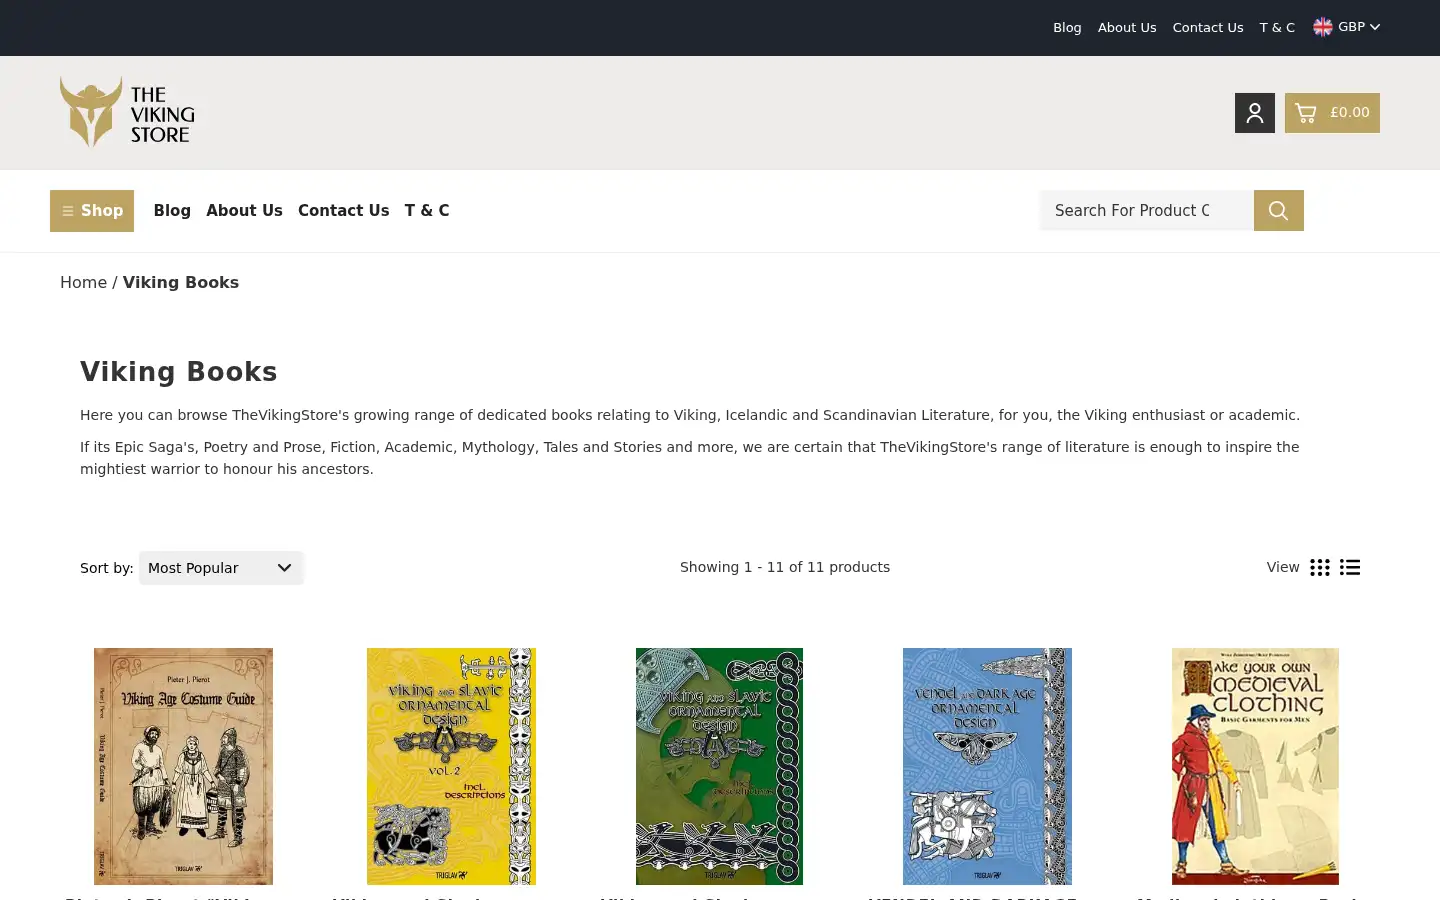Open the Viking Age Costume Guide book cover
Screen dimensions: 1440x900
point(183,766)
